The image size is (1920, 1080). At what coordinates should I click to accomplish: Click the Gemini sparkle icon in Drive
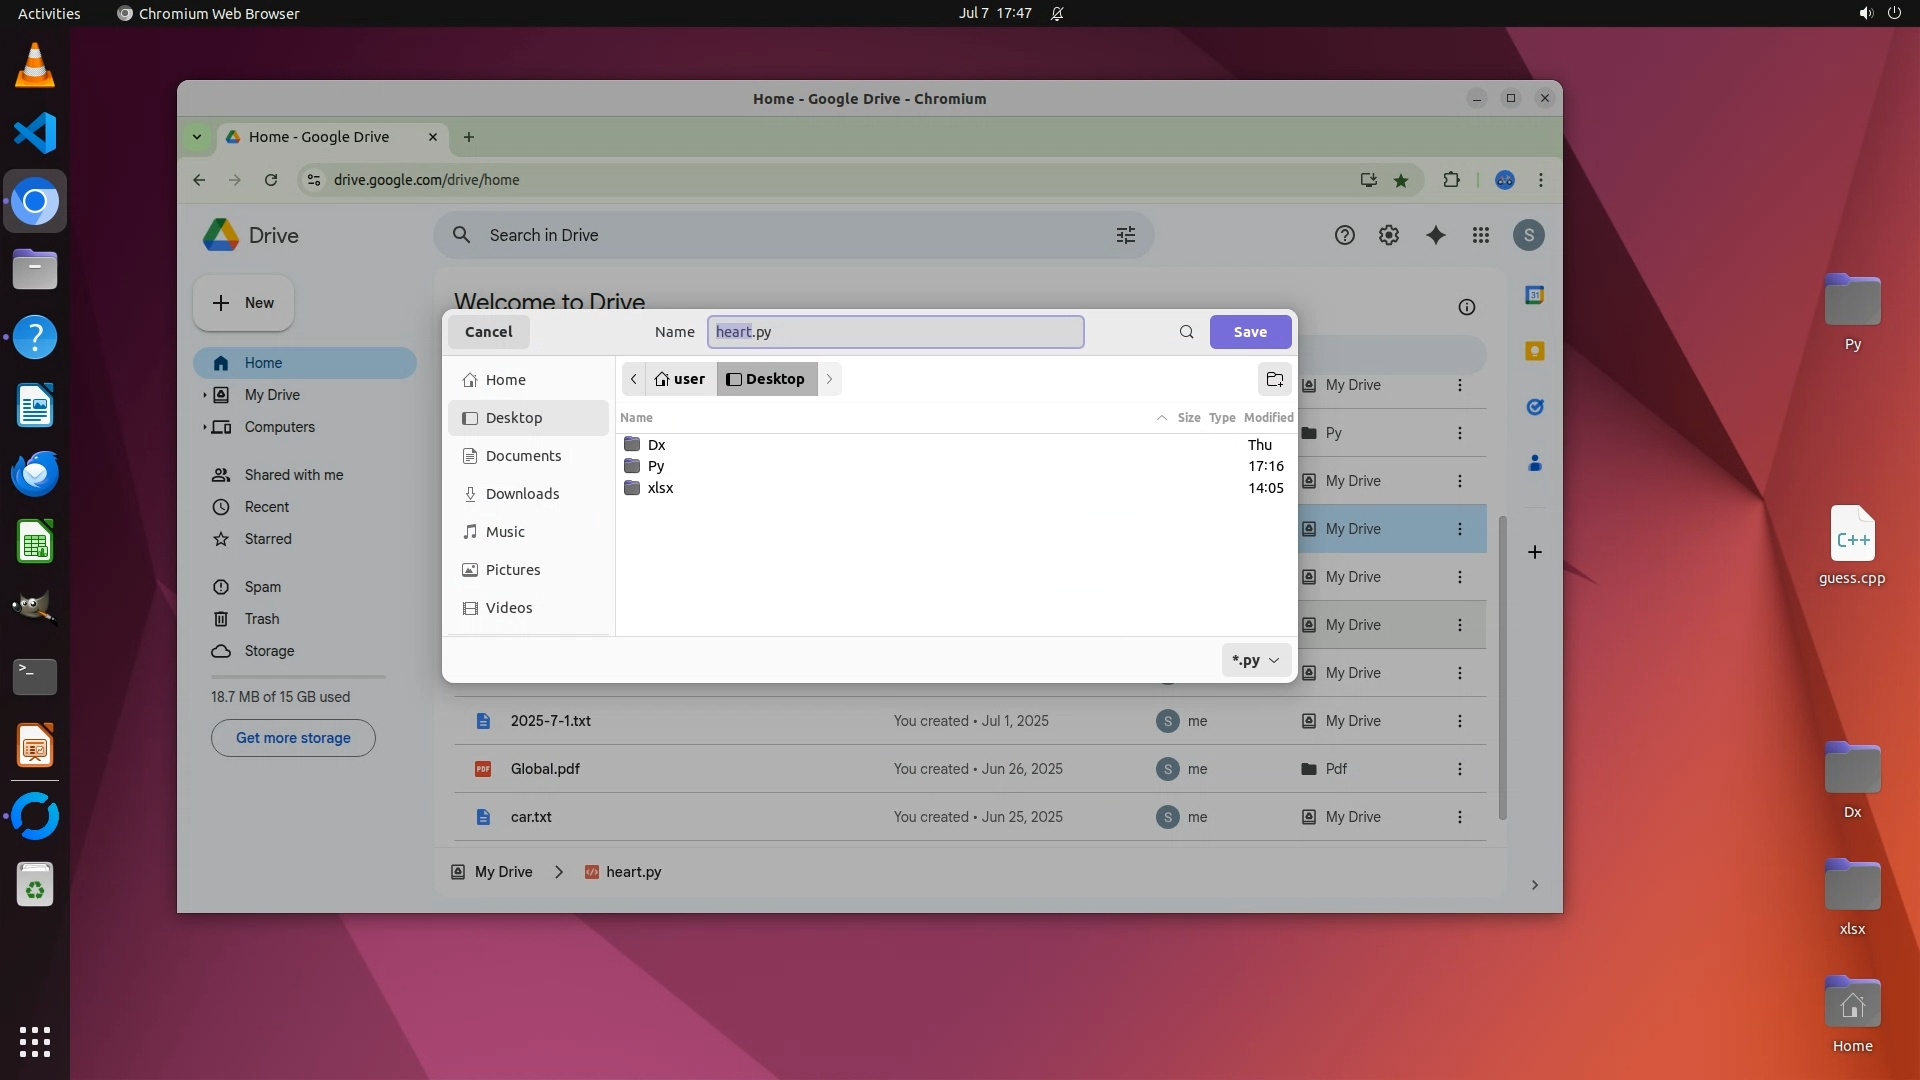point(1435,235)
